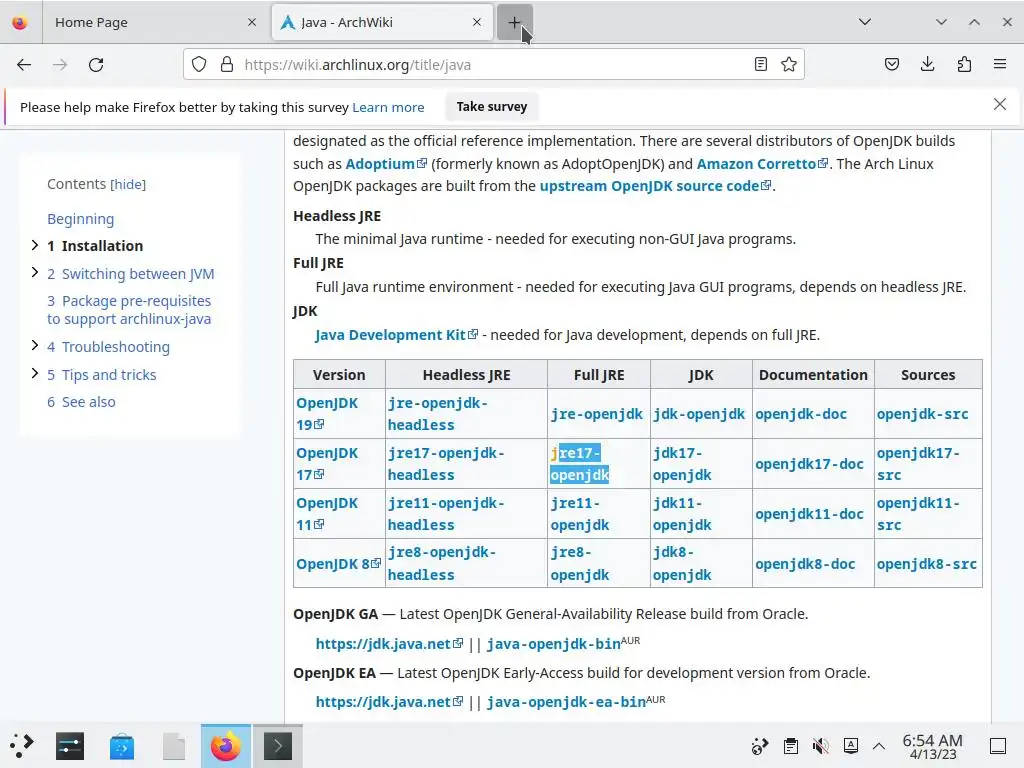Open the clock showing 6:54 AM
The width and height of the screenshot is (1024, 768).
point(933,746)
